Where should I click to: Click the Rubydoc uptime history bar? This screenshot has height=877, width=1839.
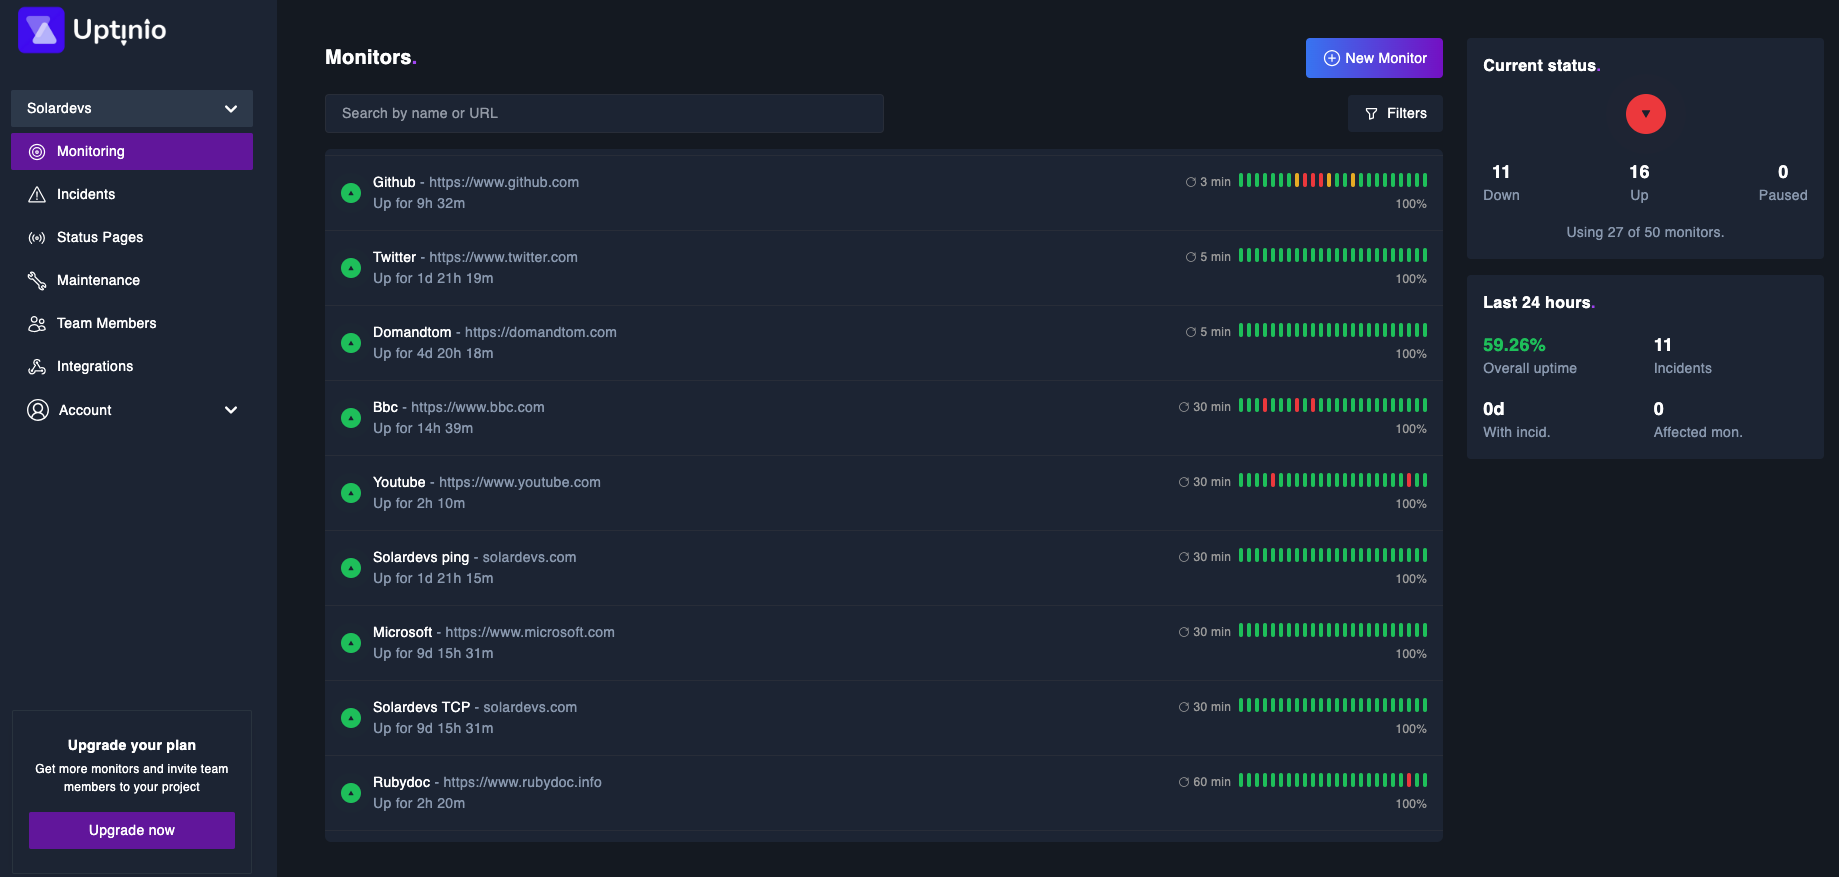[x=1333, y=780]
